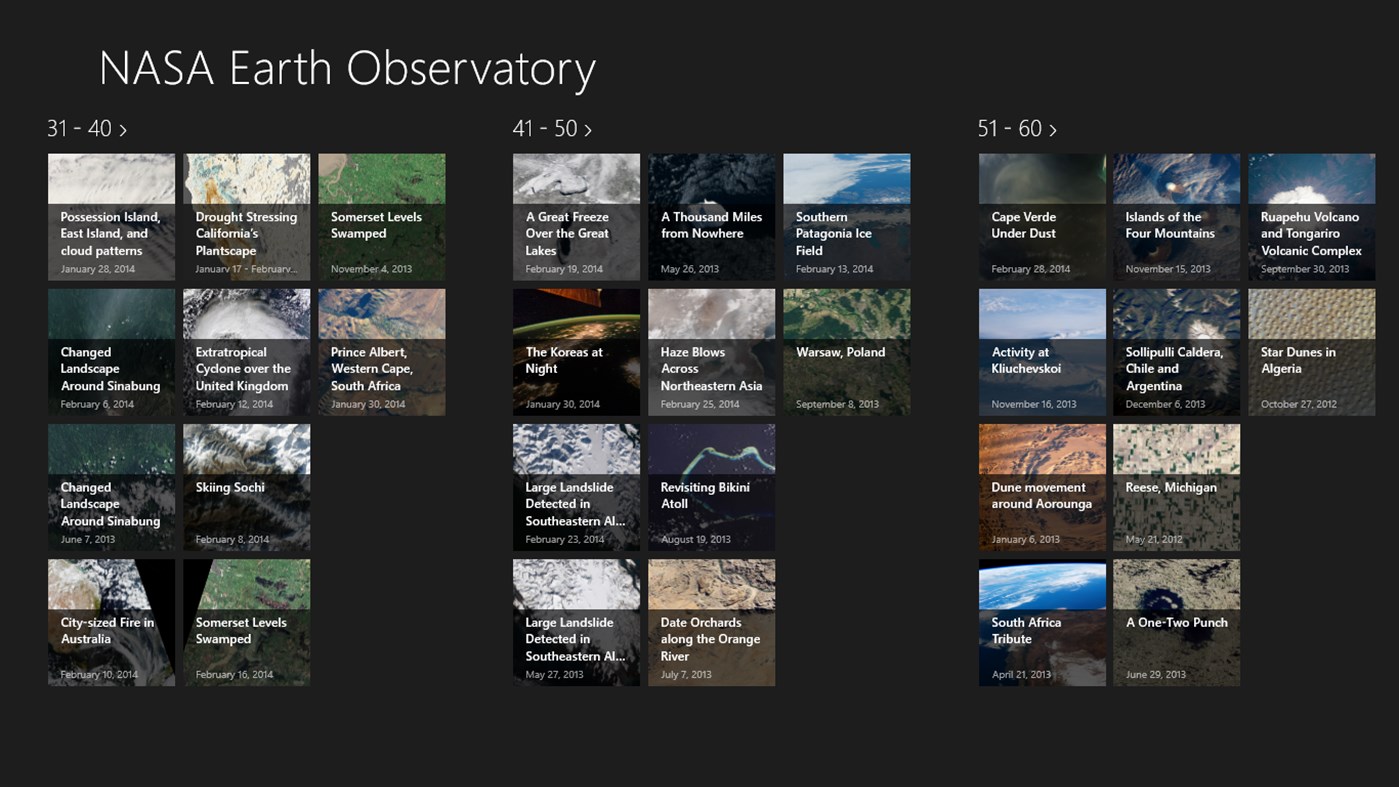Open the Koreas at Night tile

[576, 352]
